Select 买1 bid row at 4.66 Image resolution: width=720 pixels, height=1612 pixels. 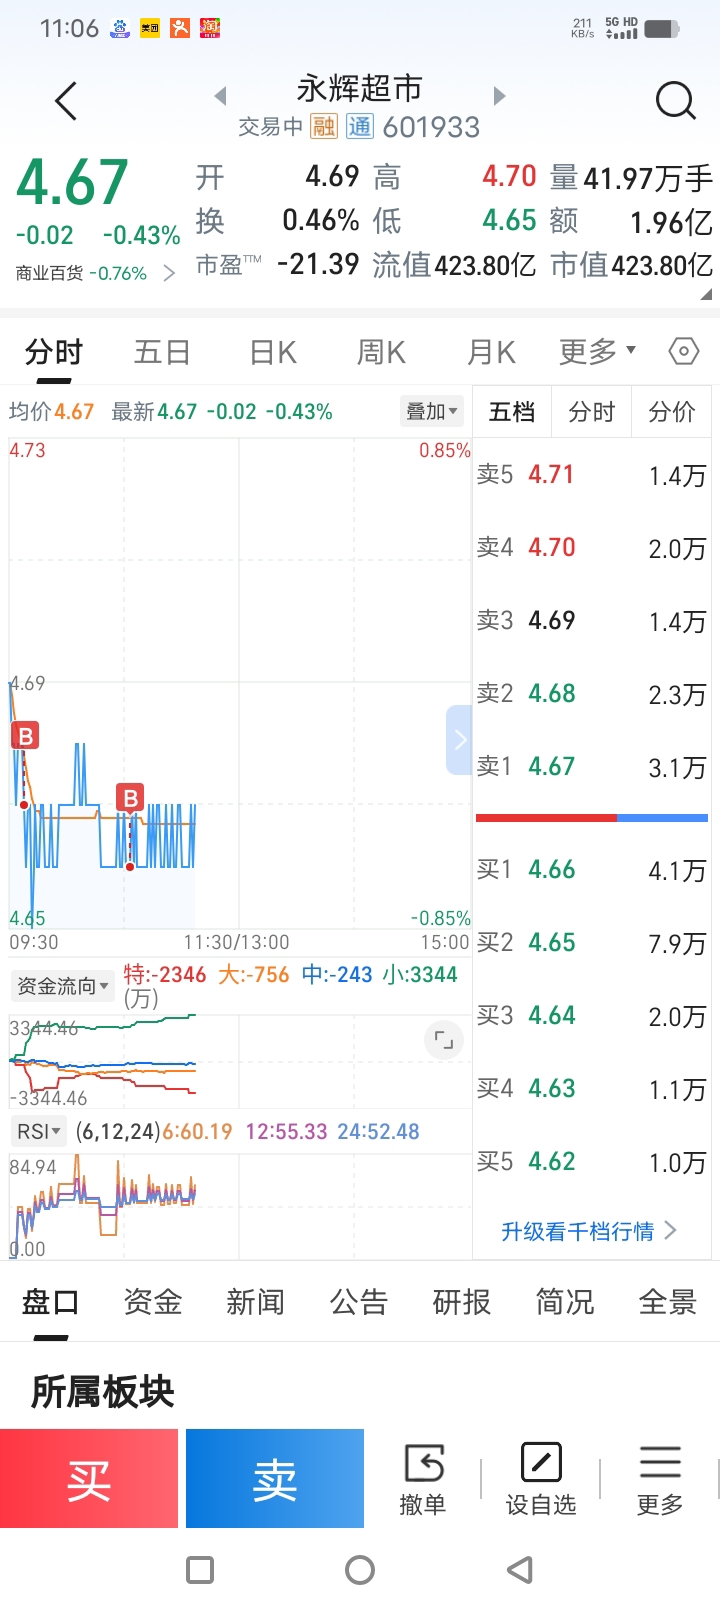[592, 870]
